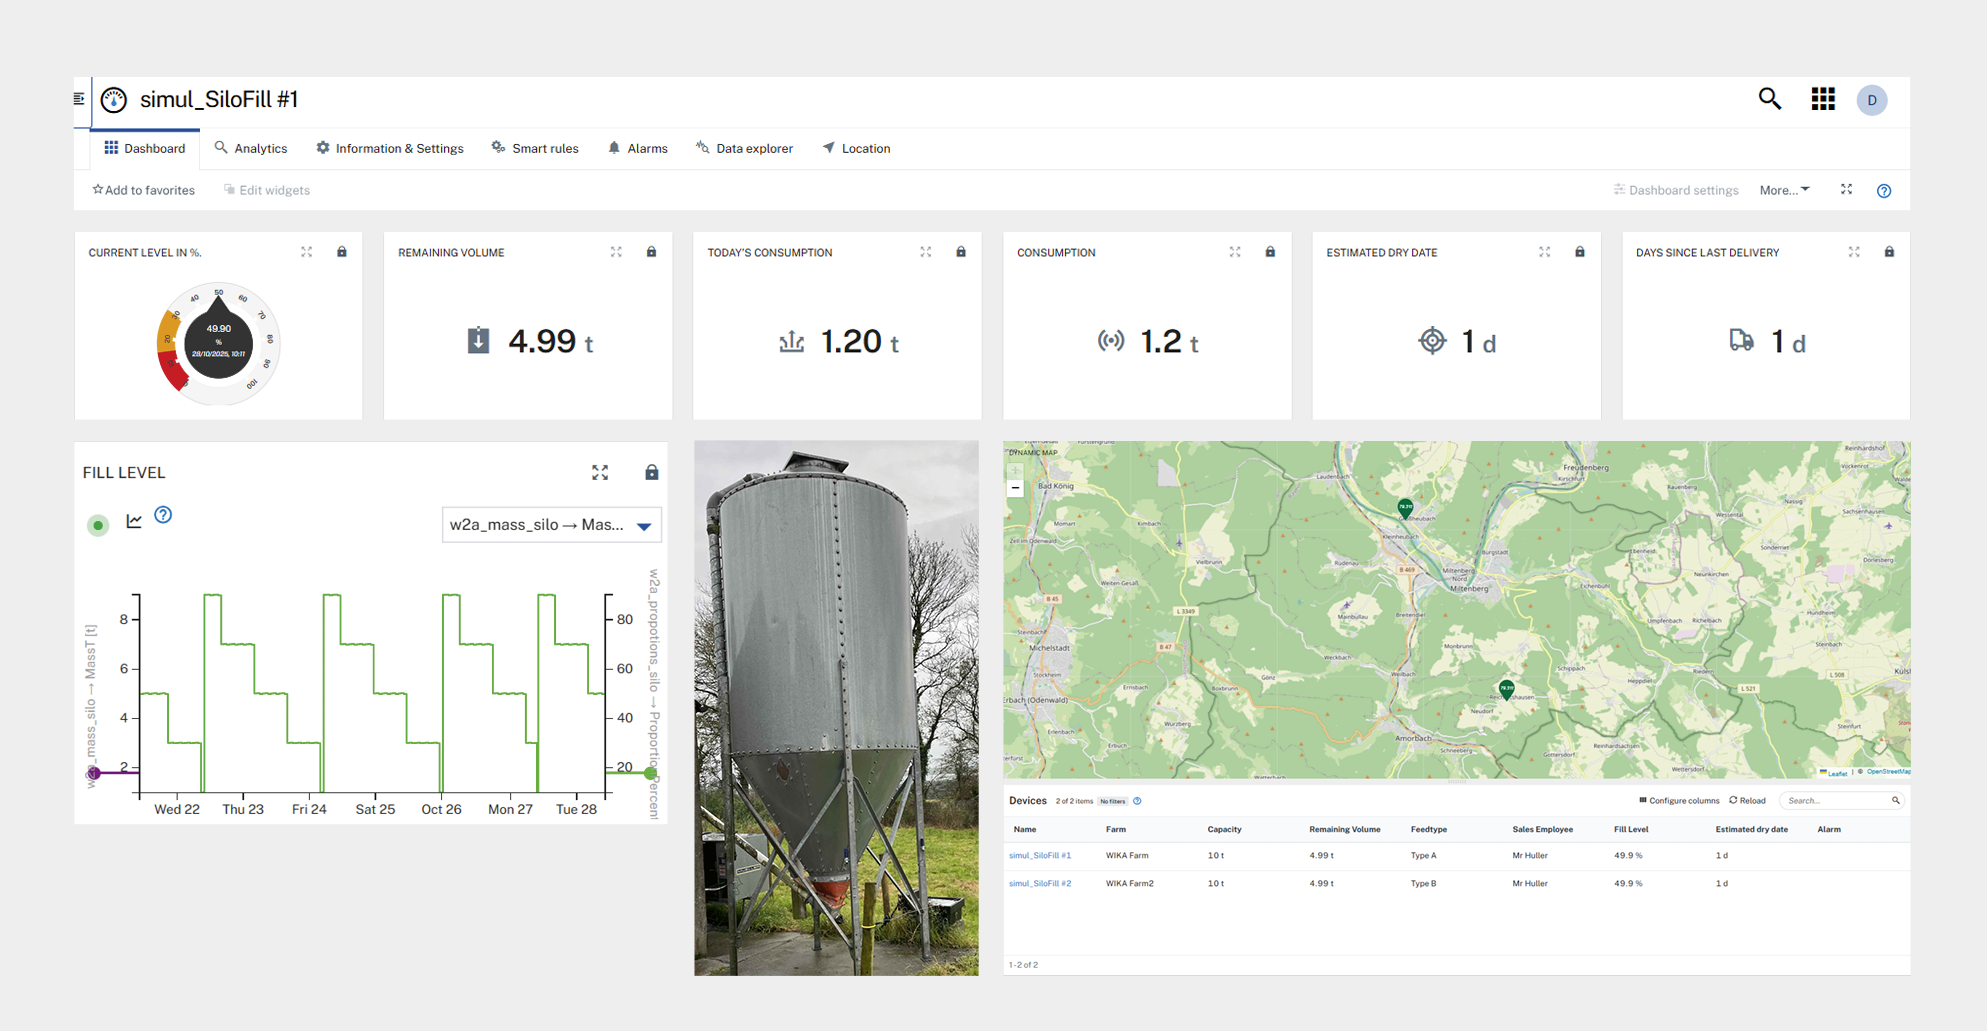Open the Information & Settings tab

[x=390, y=148]
